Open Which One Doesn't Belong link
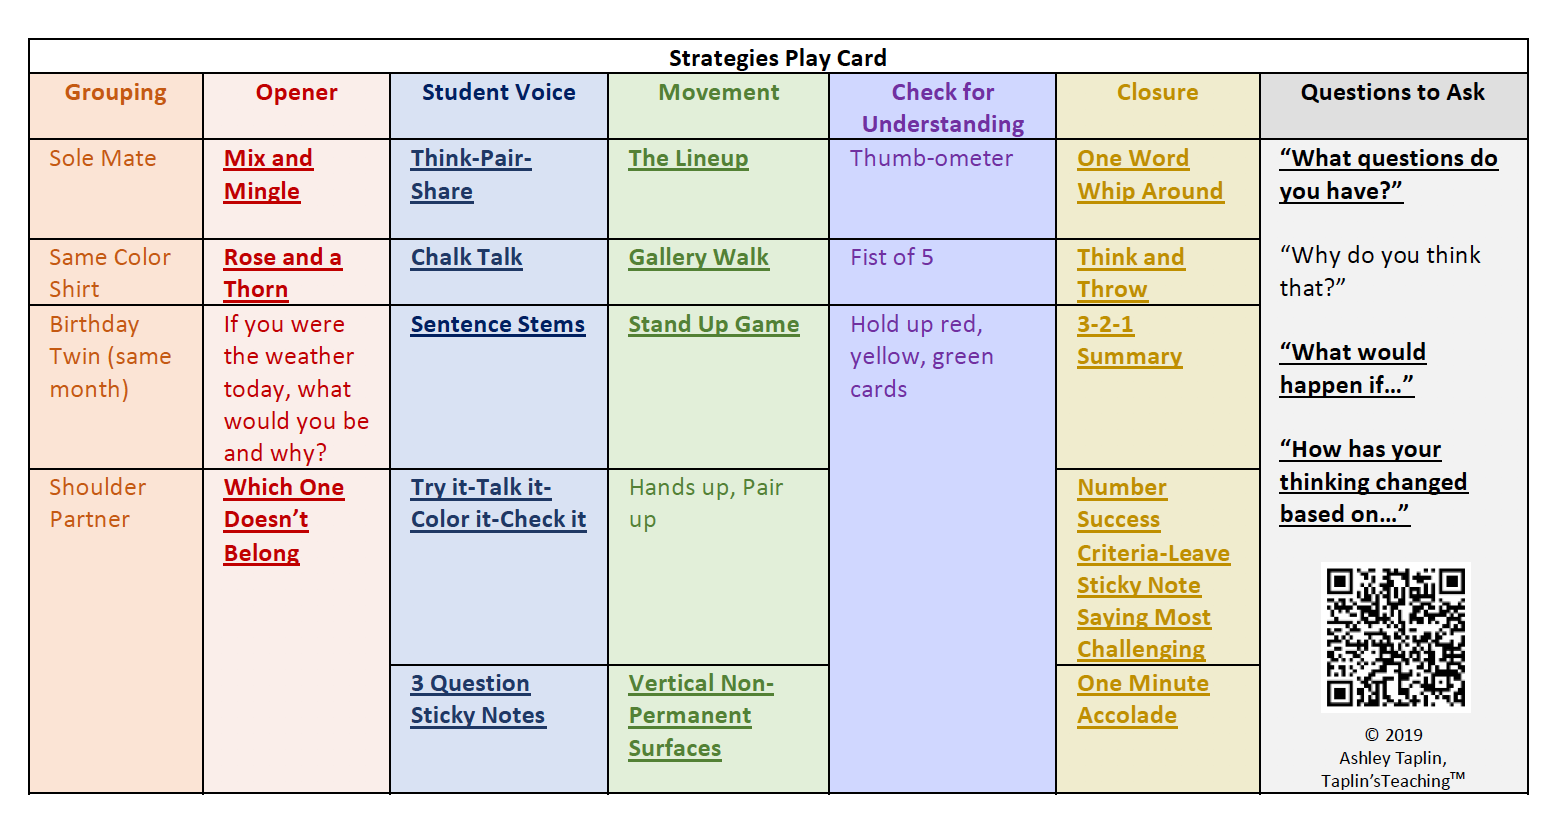Screen dimensions: 1558x828 tap(284, 488)
